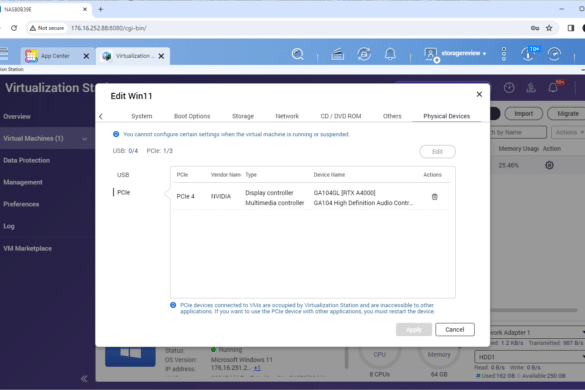Screen dimensions: 585x390
Task: Delete the PCIe 4 NVIDIA device entry
Action: (x=434, y=197)
